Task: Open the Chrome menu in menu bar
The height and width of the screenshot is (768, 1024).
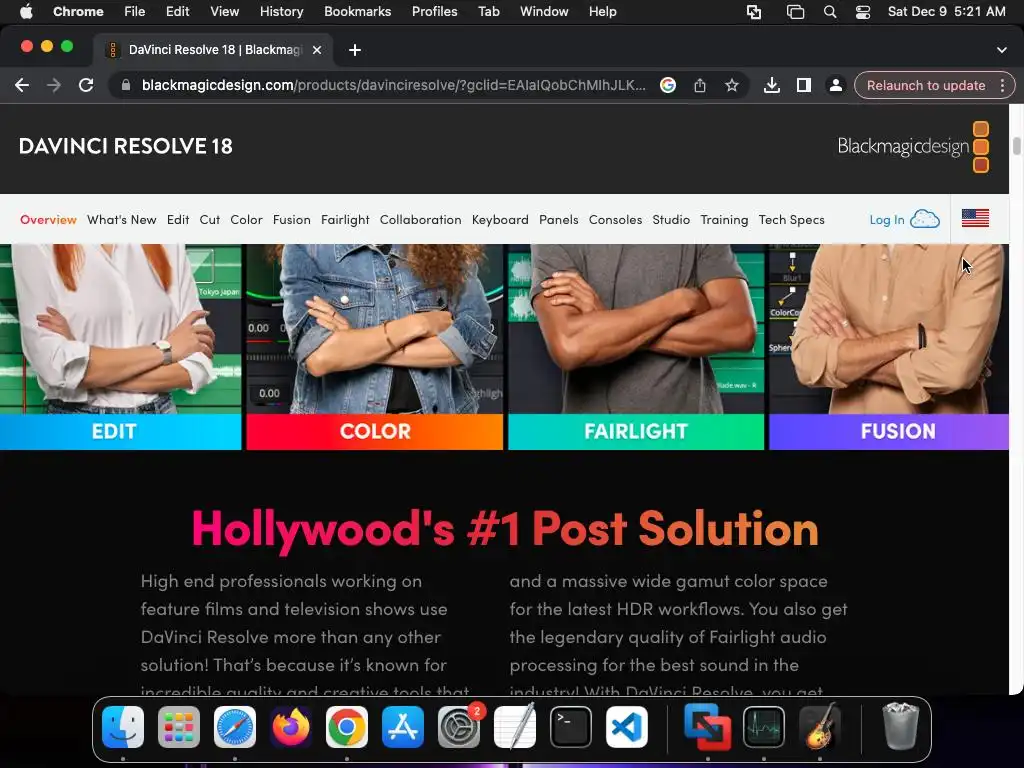Action: tap(78, 12)
